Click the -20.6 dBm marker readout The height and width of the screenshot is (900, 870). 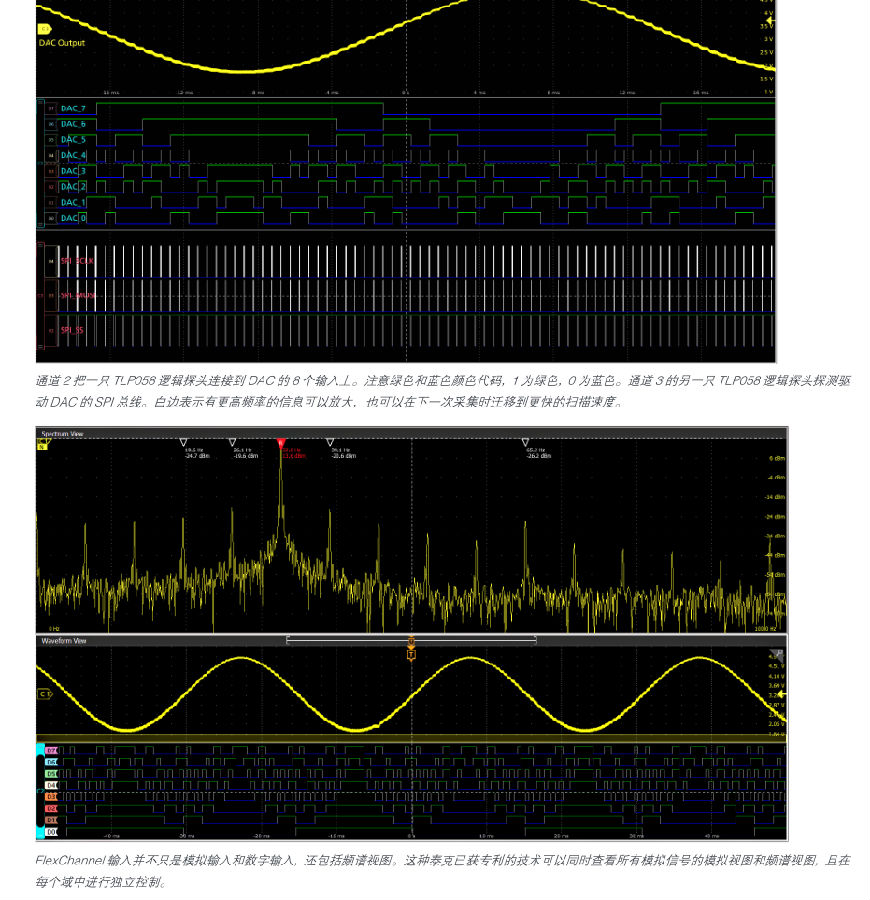coord(344,453)
